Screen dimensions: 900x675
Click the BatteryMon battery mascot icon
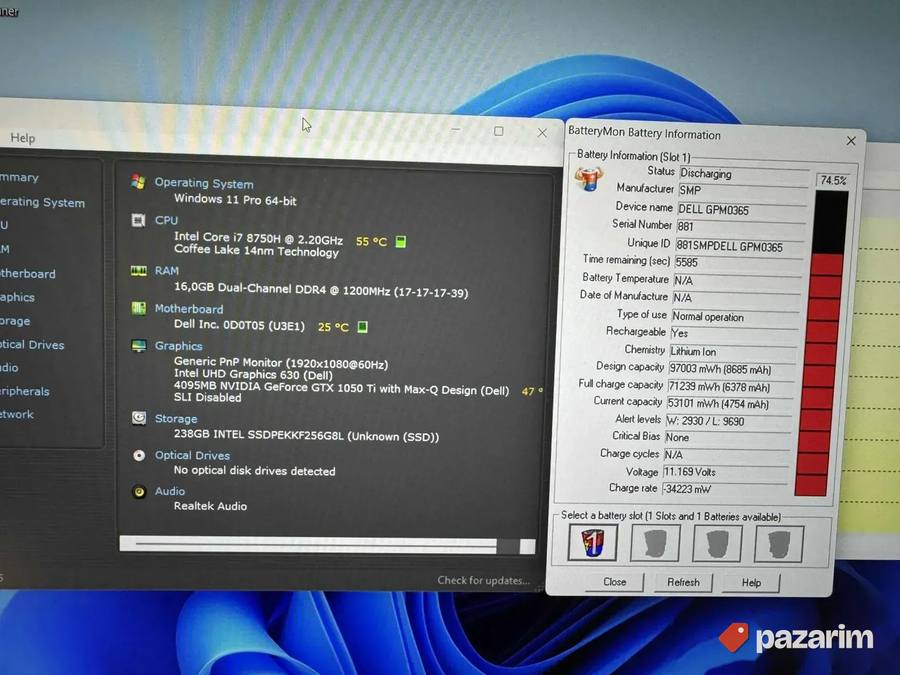click(589, 179)
